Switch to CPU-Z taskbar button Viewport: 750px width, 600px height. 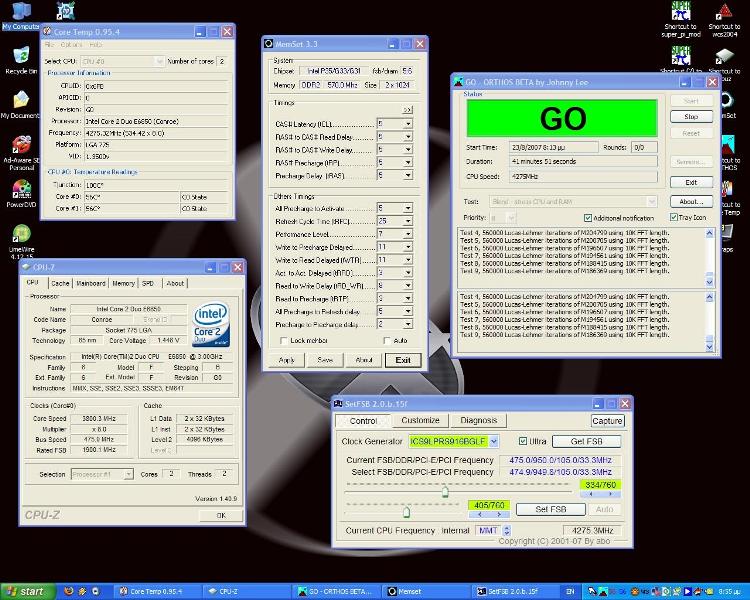(246, 591)
